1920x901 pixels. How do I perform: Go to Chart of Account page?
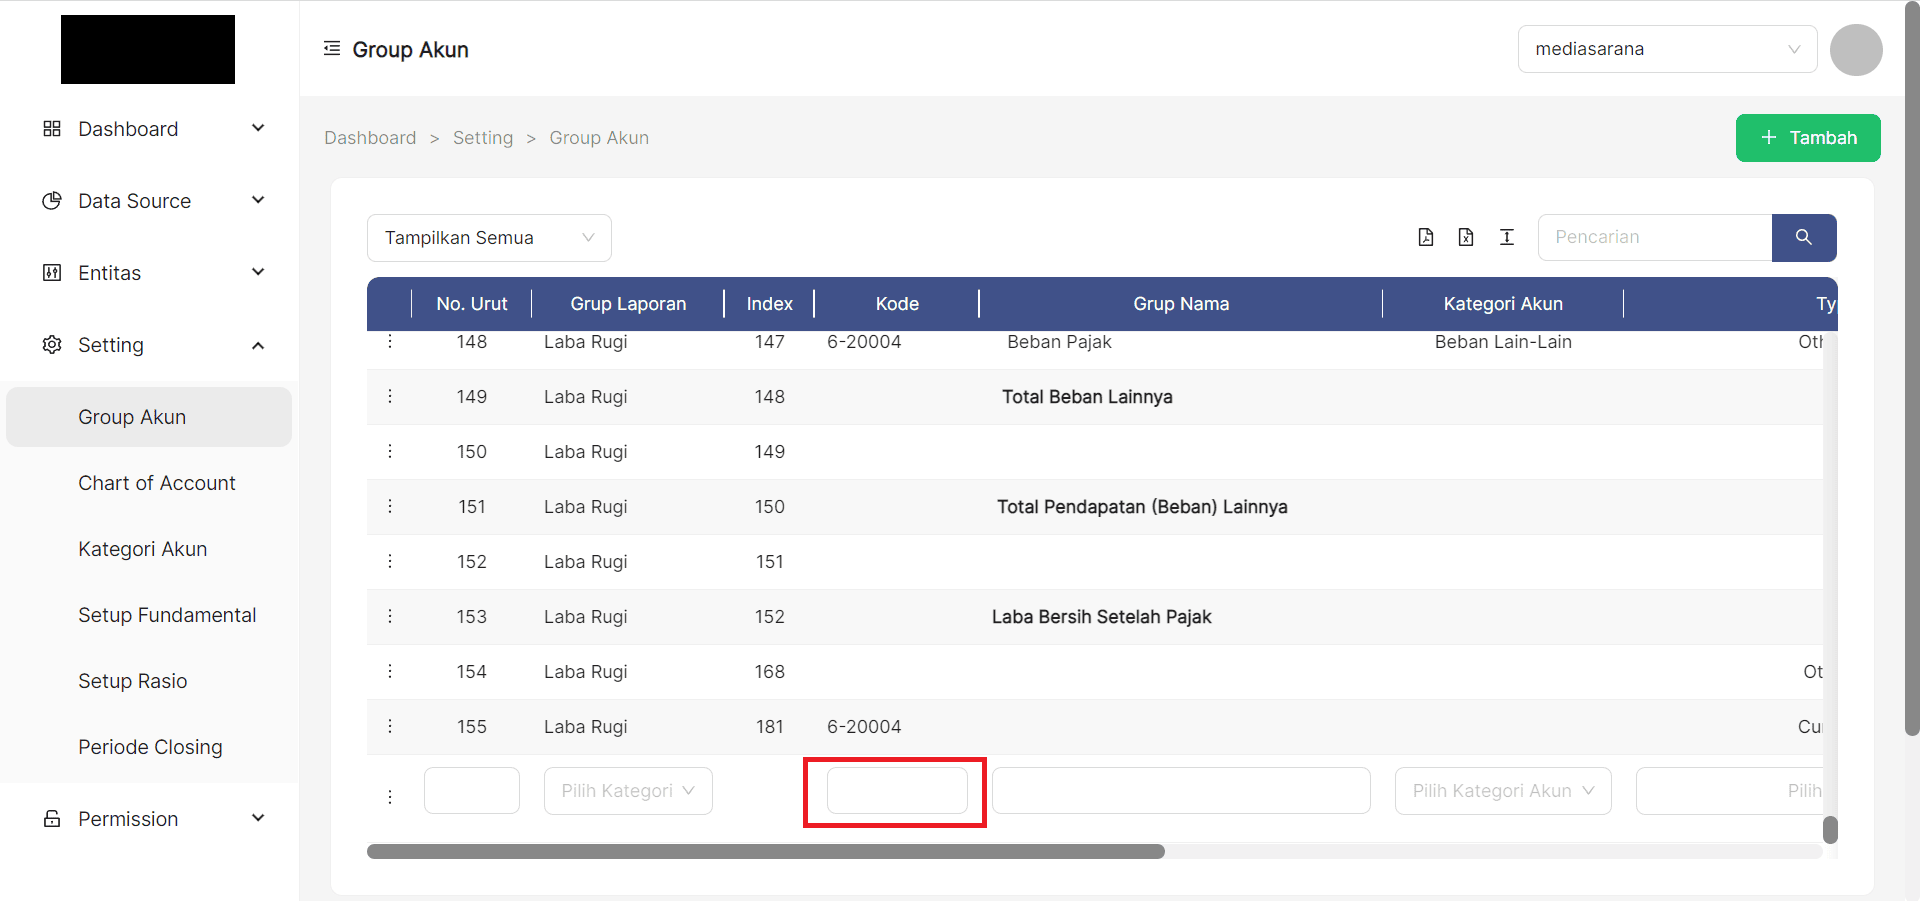157,483
